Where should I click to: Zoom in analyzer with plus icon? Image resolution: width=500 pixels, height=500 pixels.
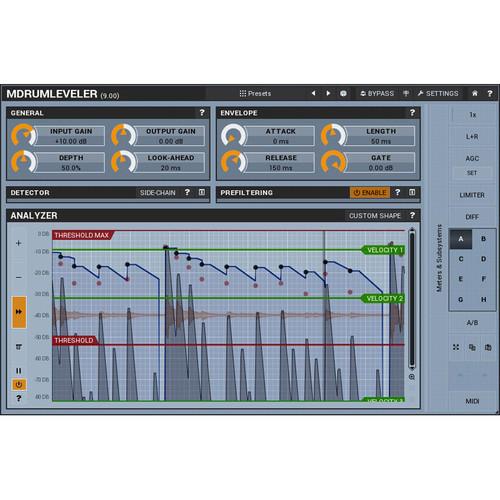[19, 243]
